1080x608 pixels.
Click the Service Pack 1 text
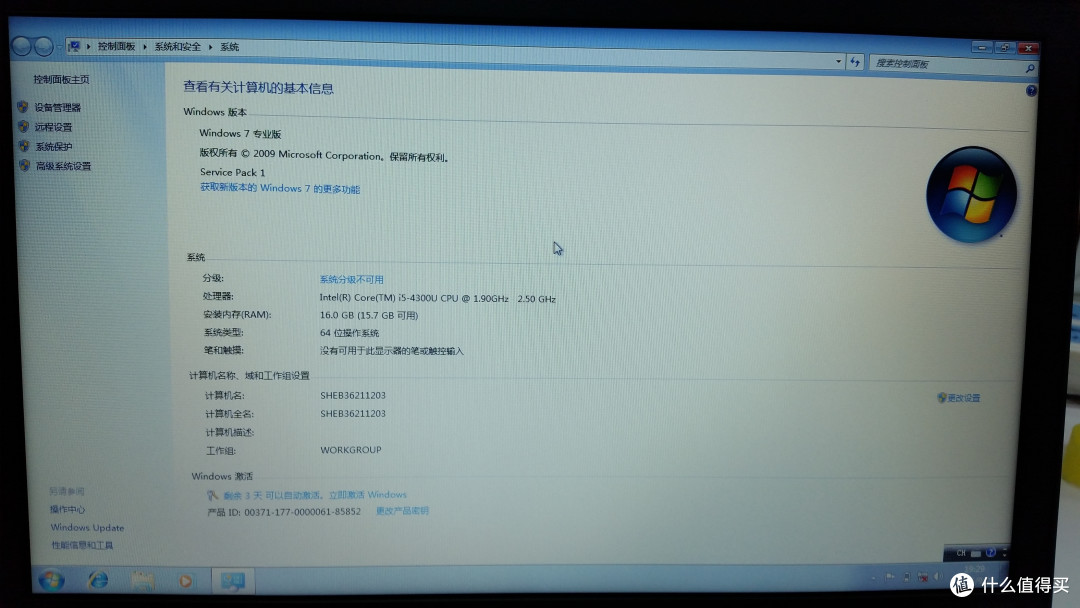(233, 172)
